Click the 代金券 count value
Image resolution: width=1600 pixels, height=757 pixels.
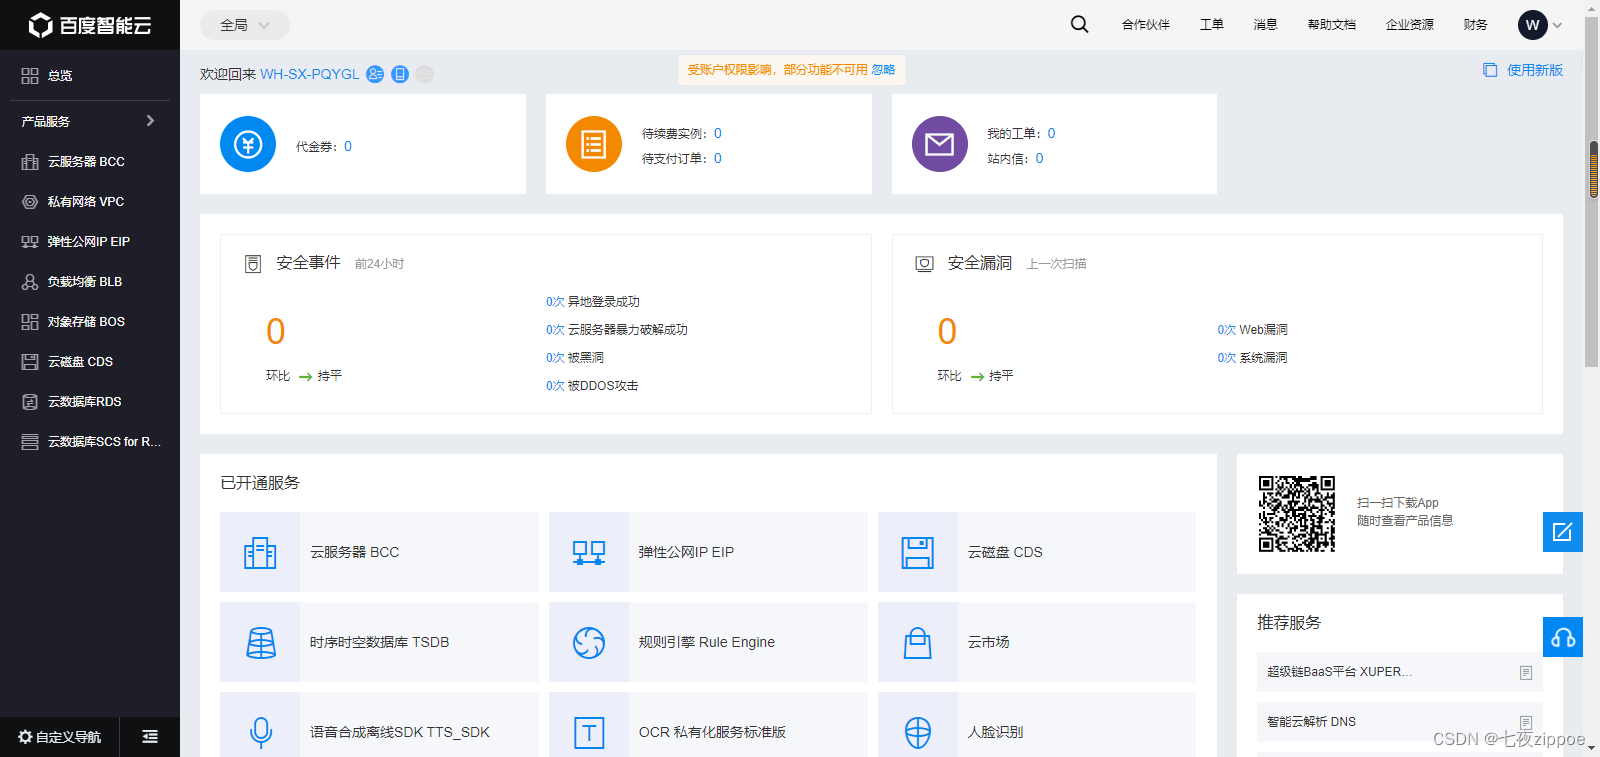coord(348,146)
